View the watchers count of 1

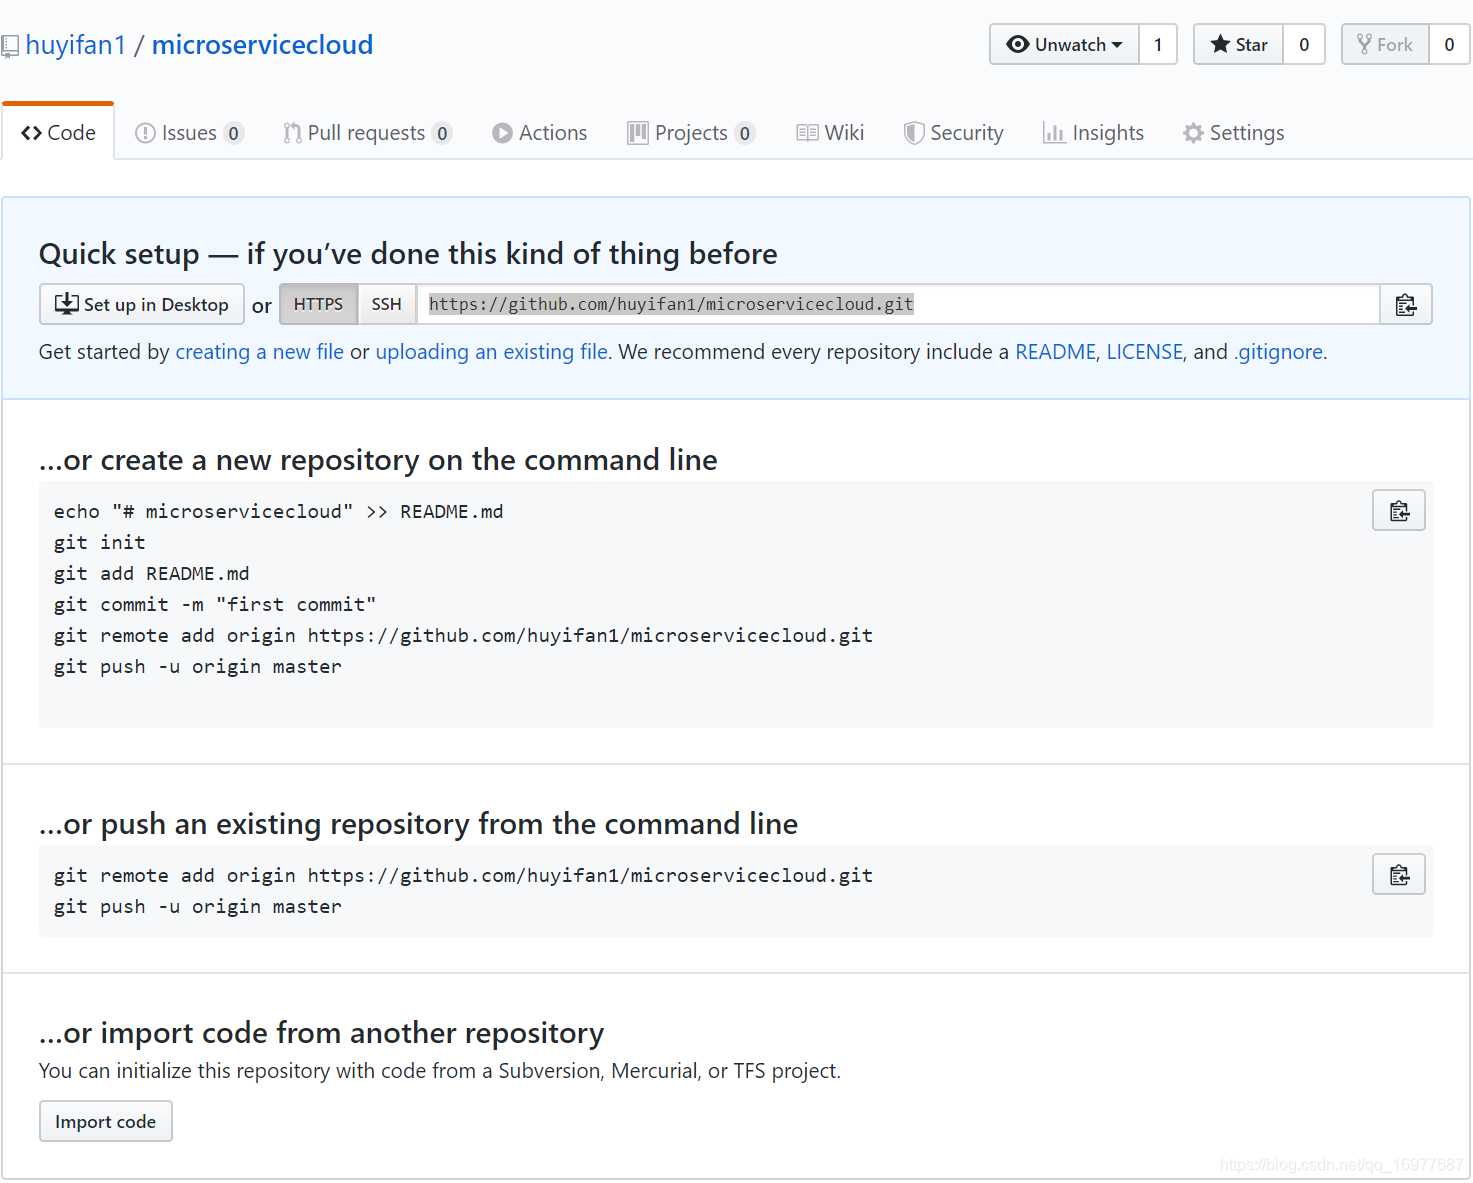[x=1158, y=44]
